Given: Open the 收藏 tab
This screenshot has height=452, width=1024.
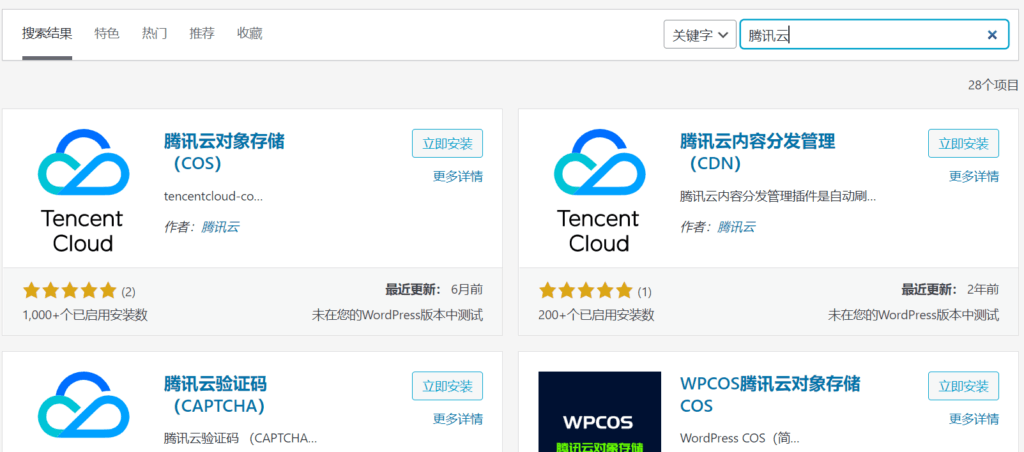Looking at the screenshot, I should pyautogui.click(x=250, y=33).
